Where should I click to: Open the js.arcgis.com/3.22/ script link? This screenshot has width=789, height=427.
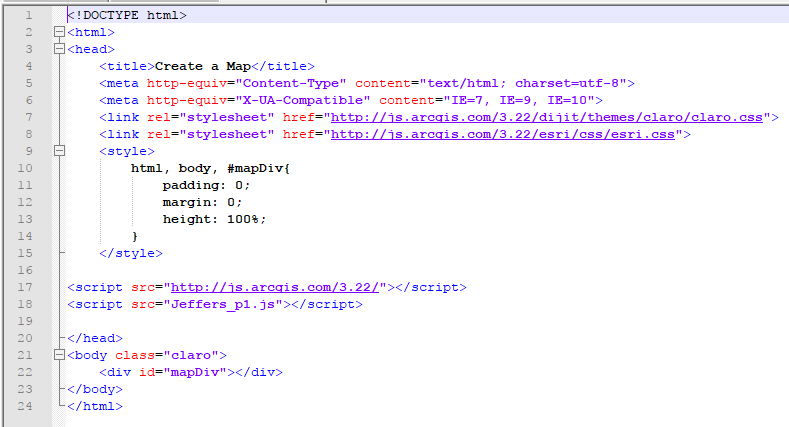[x=275, y=287]
